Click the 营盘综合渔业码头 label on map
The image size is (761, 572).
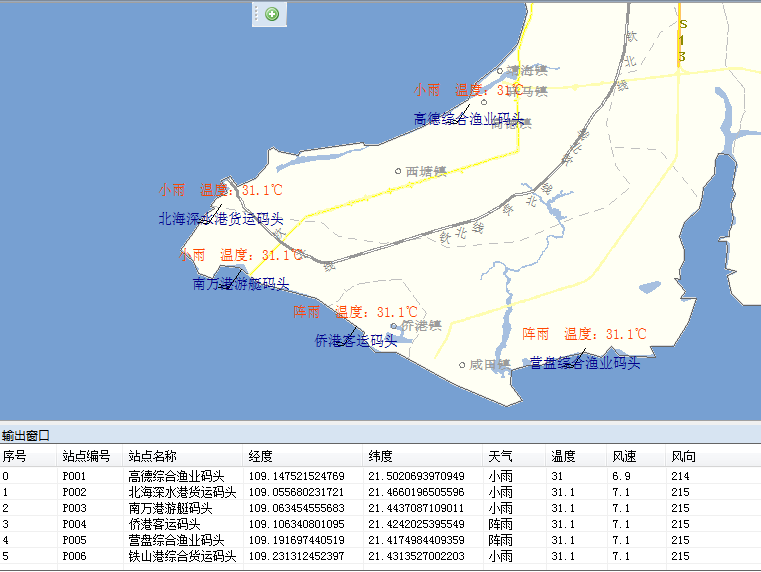pyautogui.click(x=585, y=363)
